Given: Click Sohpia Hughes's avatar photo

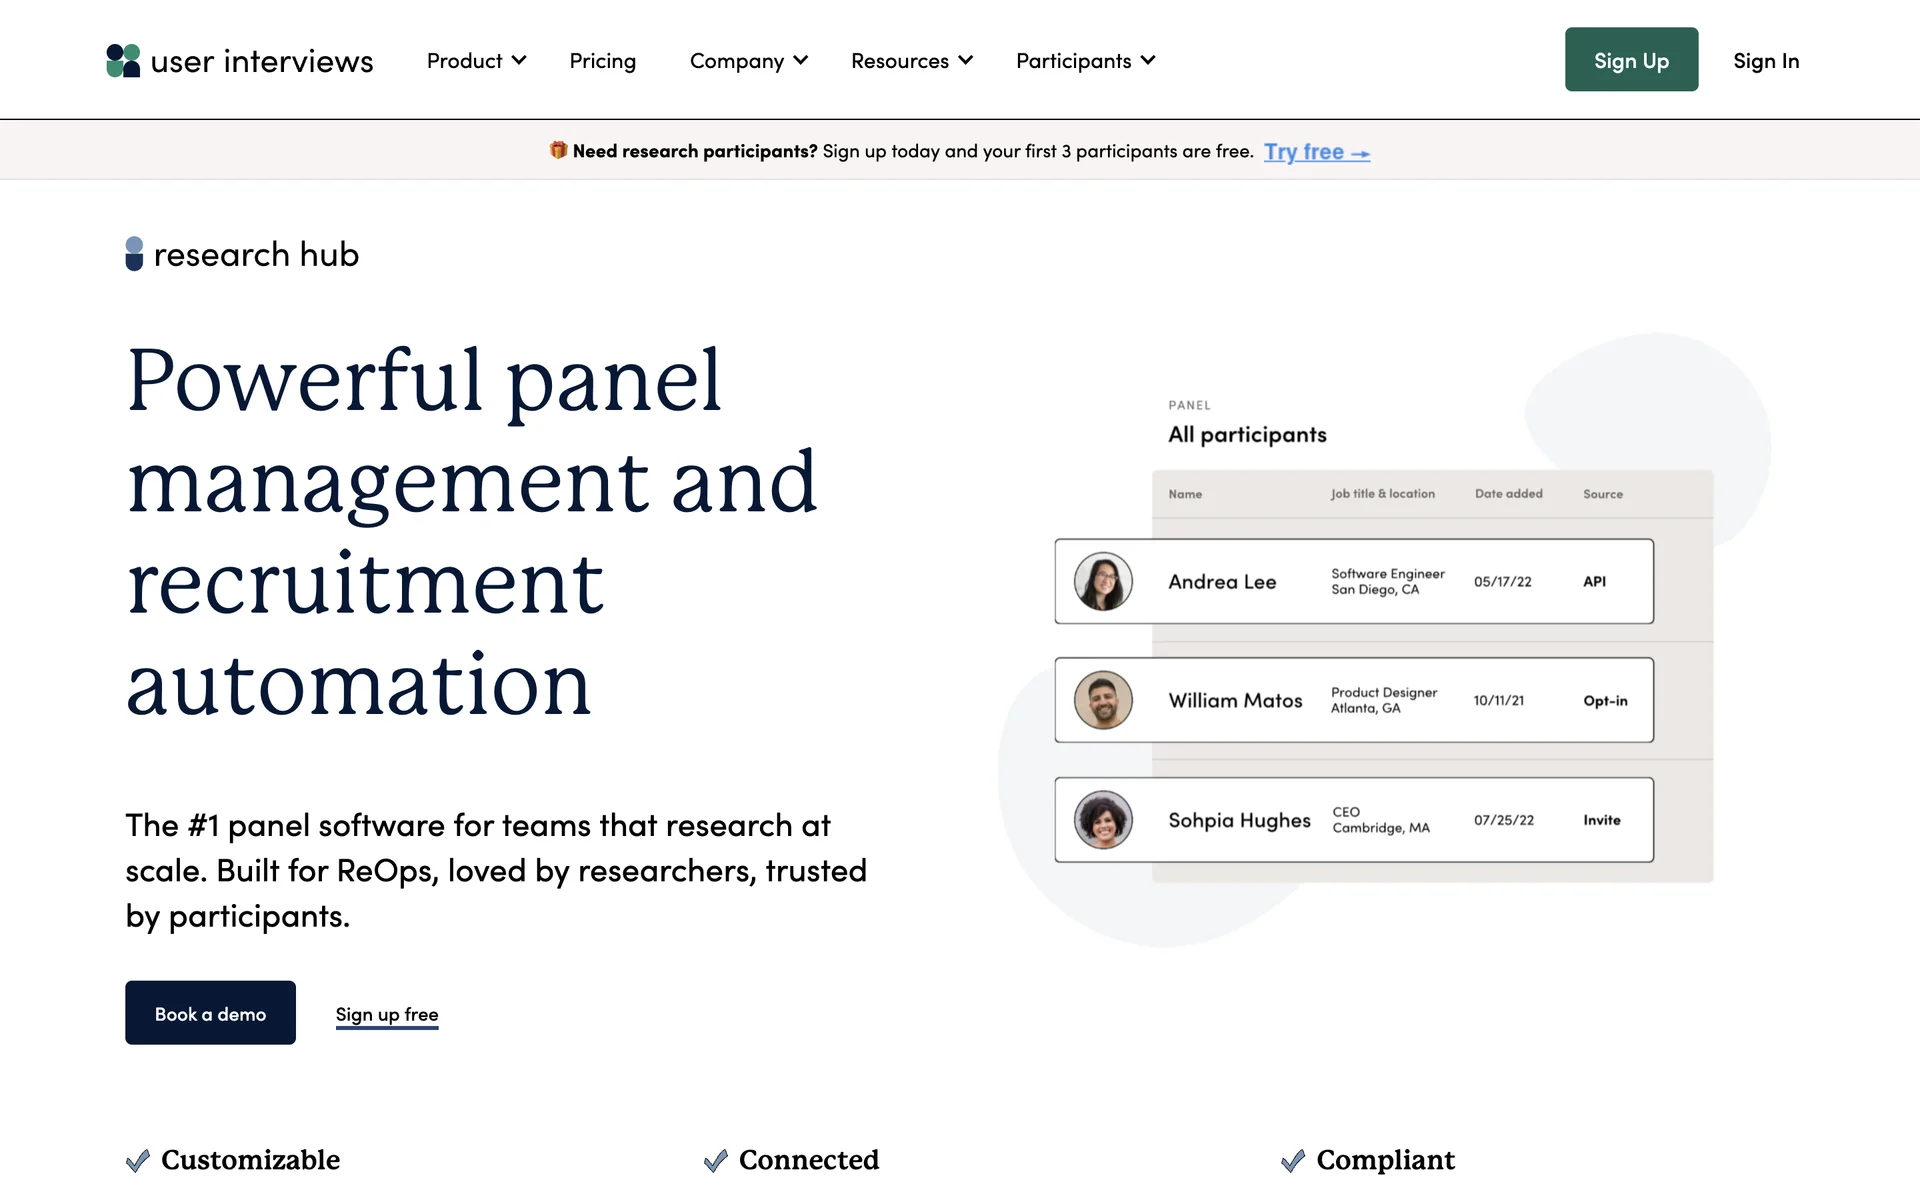Looking at the screenshot, I should [1103, 820].
